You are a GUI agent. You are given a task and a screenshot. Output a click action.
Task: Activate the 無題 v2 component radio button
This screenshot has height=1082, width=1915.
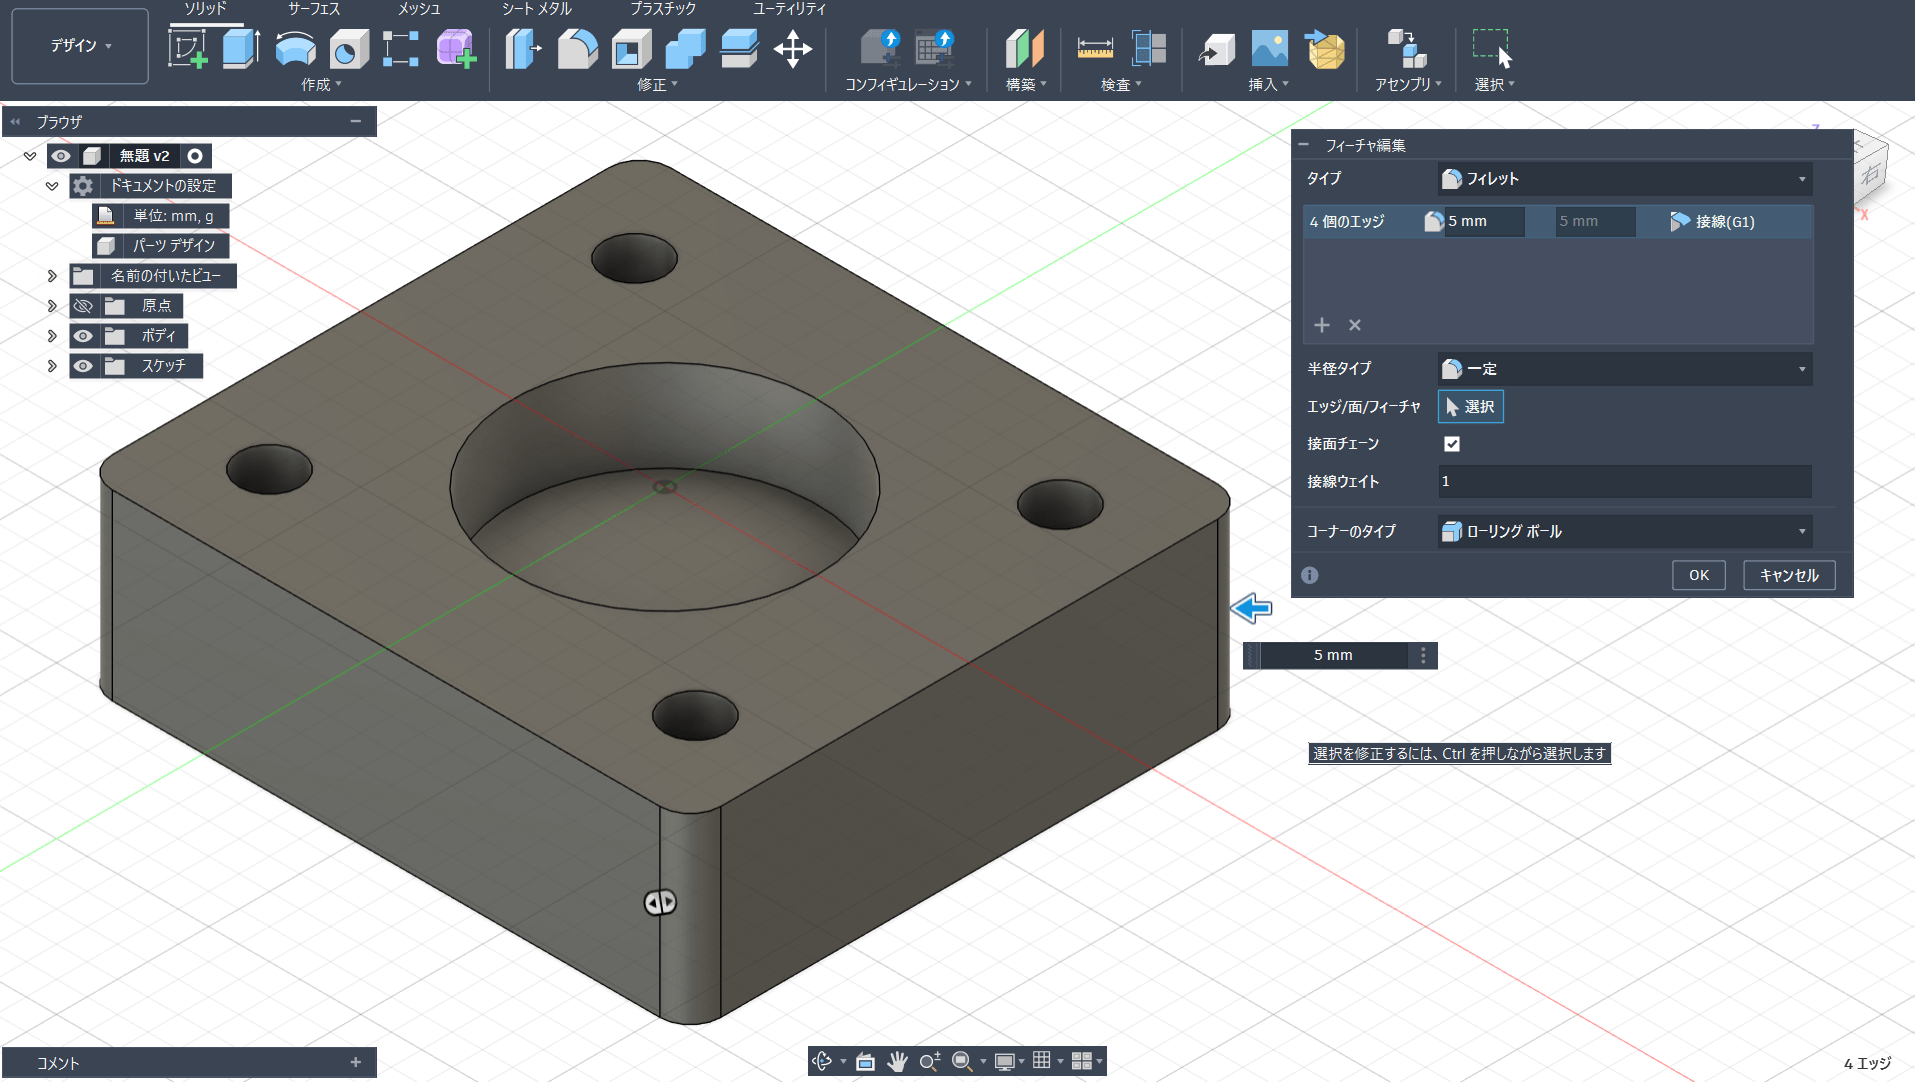195,156
